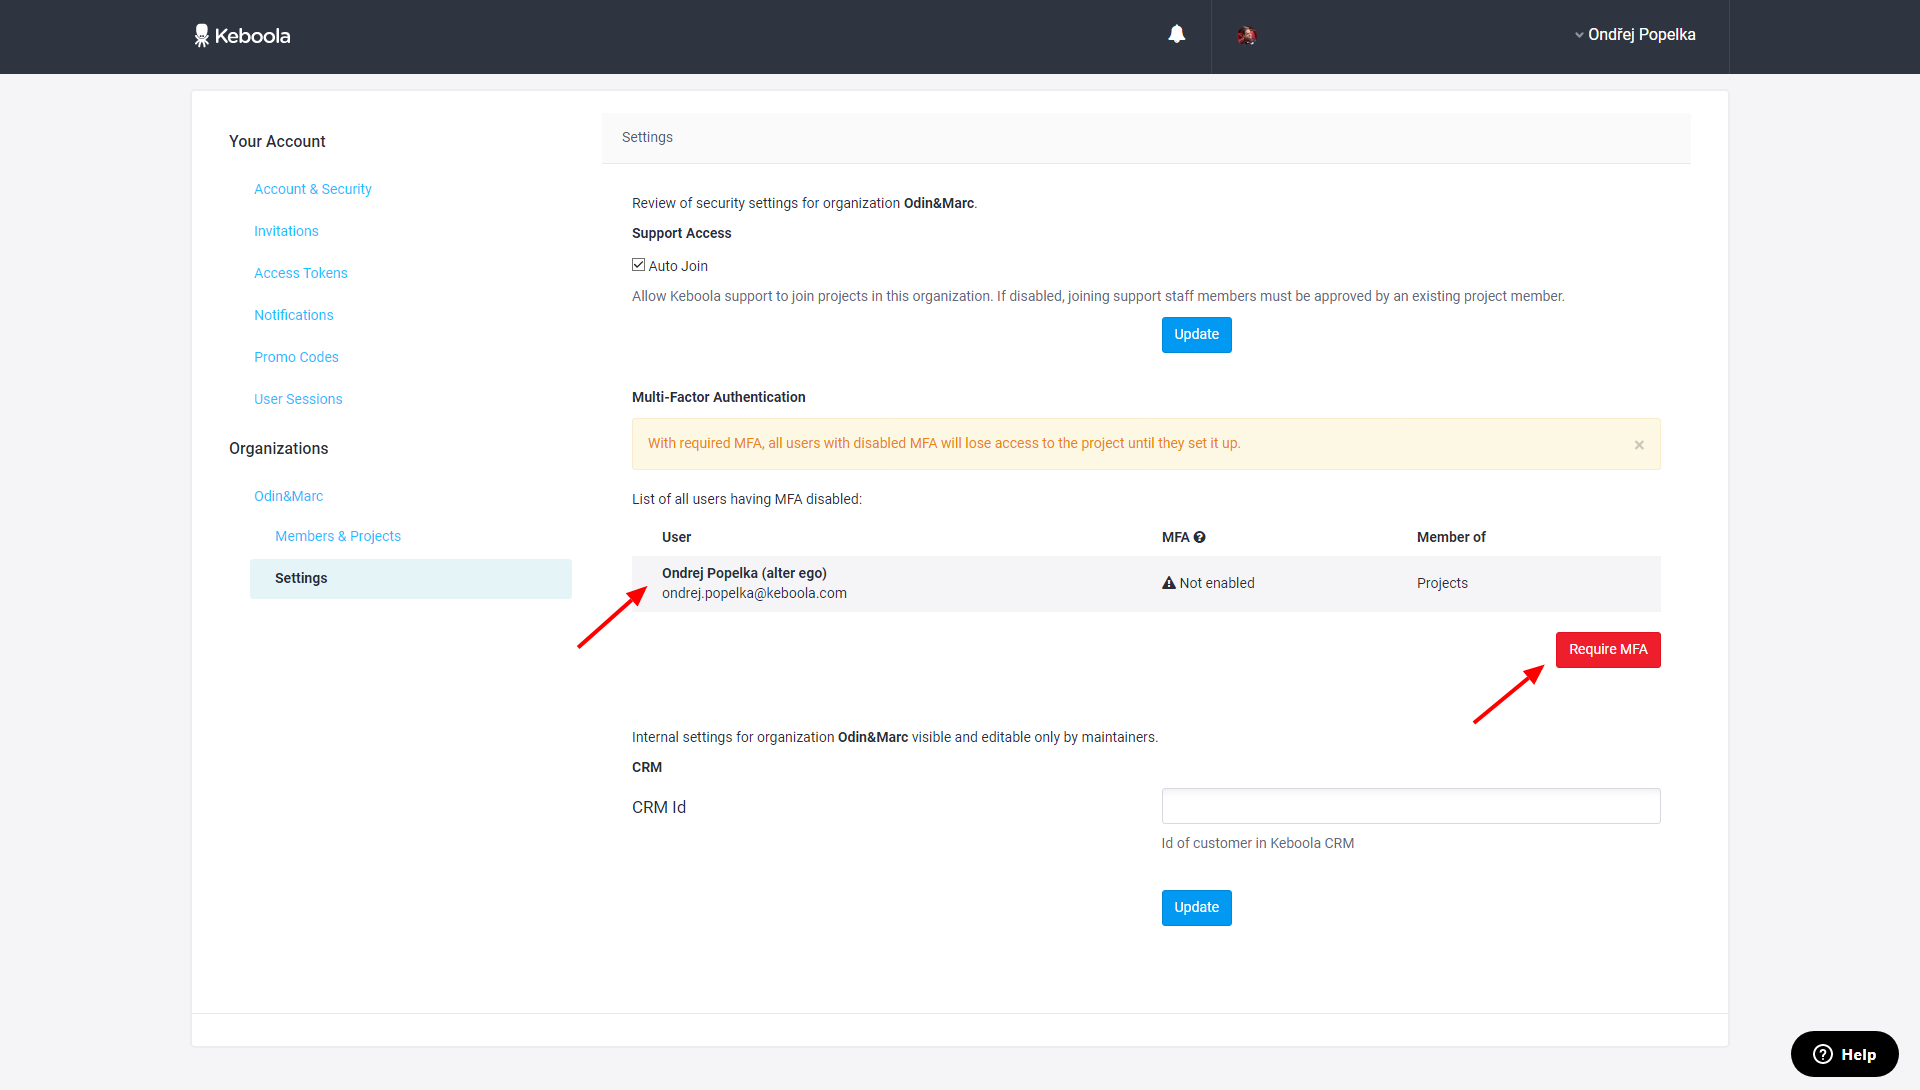This screenshot has height=1090, width=1920.
Task: Go to Invitations
Action: pyautogui.click(x=286, y=231)
